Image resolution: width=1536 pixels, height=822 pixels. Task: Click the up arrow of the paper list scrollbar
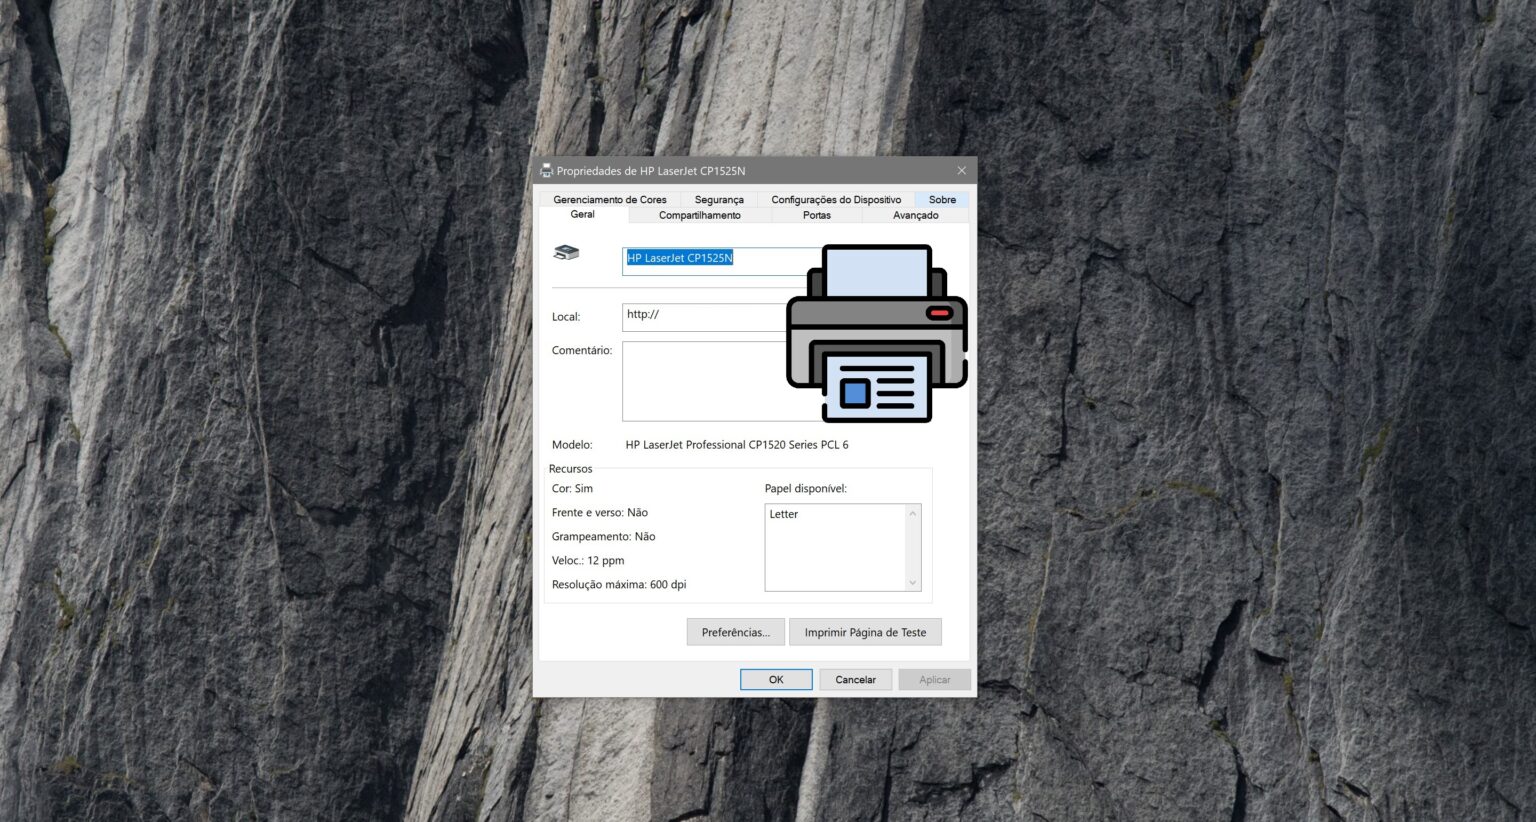(x=911, y=513)
